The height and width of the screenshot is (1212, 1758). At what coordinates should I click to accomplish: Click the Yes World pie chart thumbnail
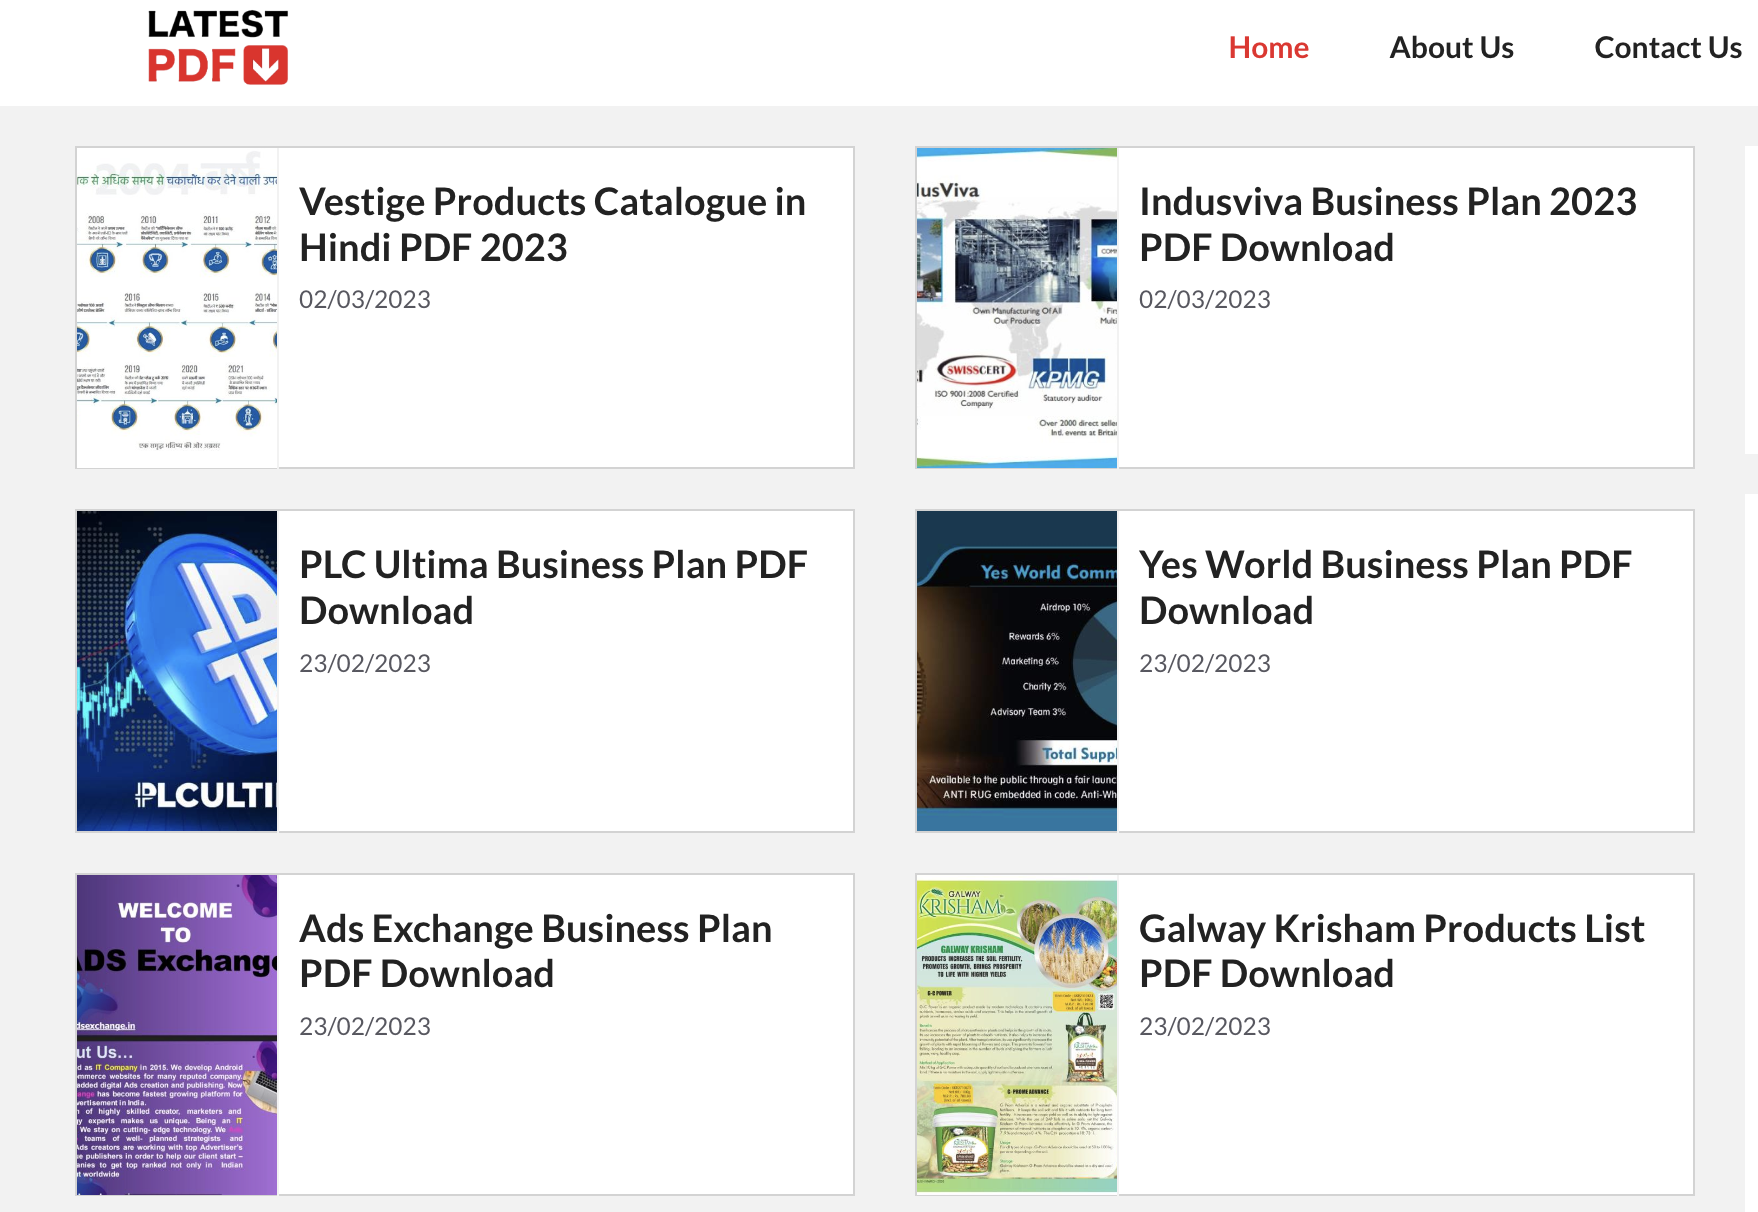pos(1017,671)
